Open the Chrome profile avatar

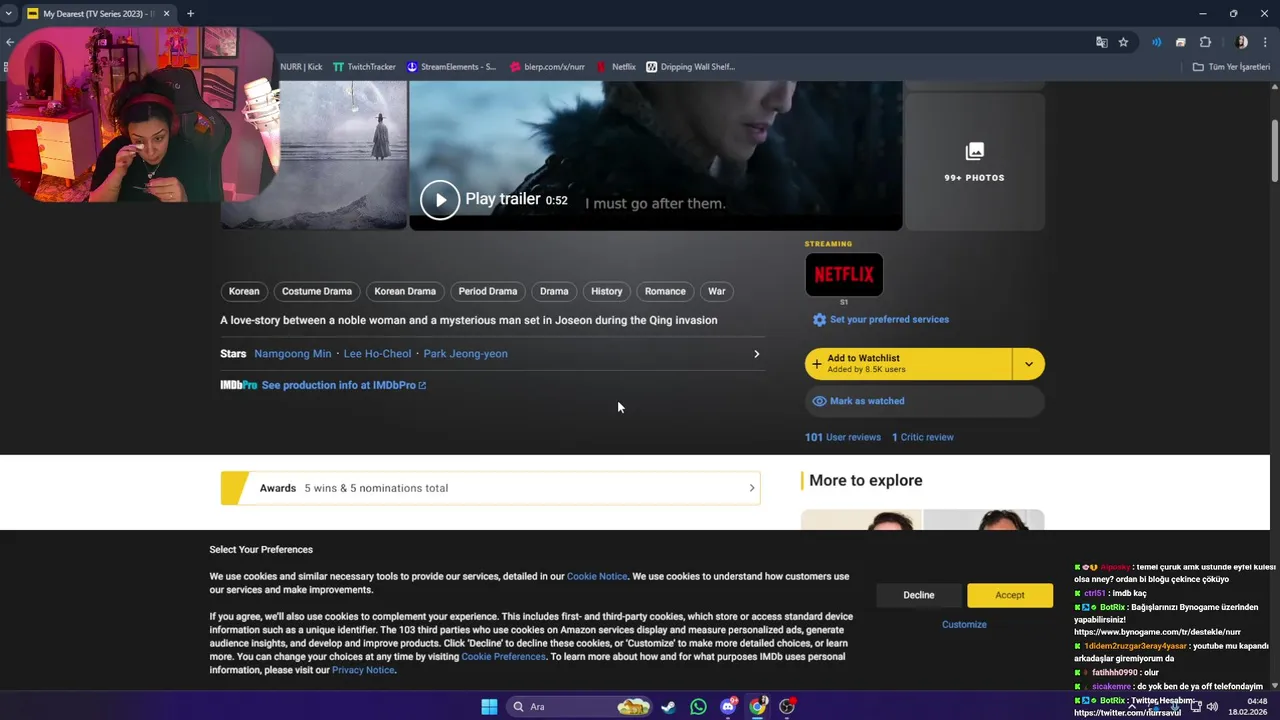point(1241,42)
